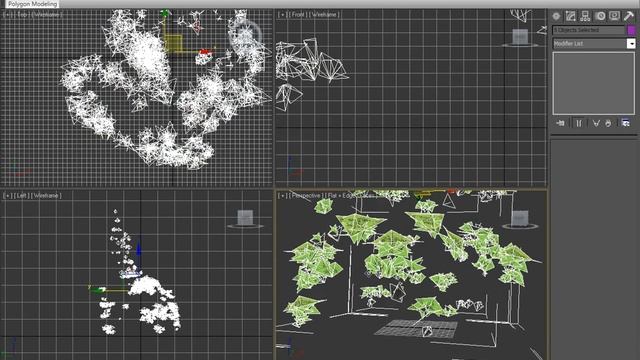Open Wireframe shading menu in the Left viewport
Image resolution: width=640 pixels, height=360 pixels.
pos(47,196)
